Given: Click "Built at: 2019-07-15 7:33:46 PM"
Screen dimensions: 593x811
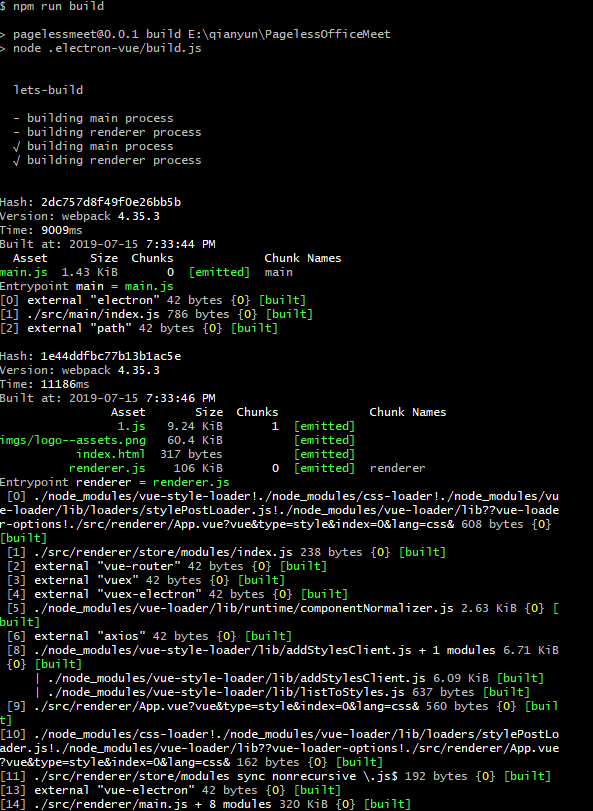Looking at the screenshot, I should (108, 398).
